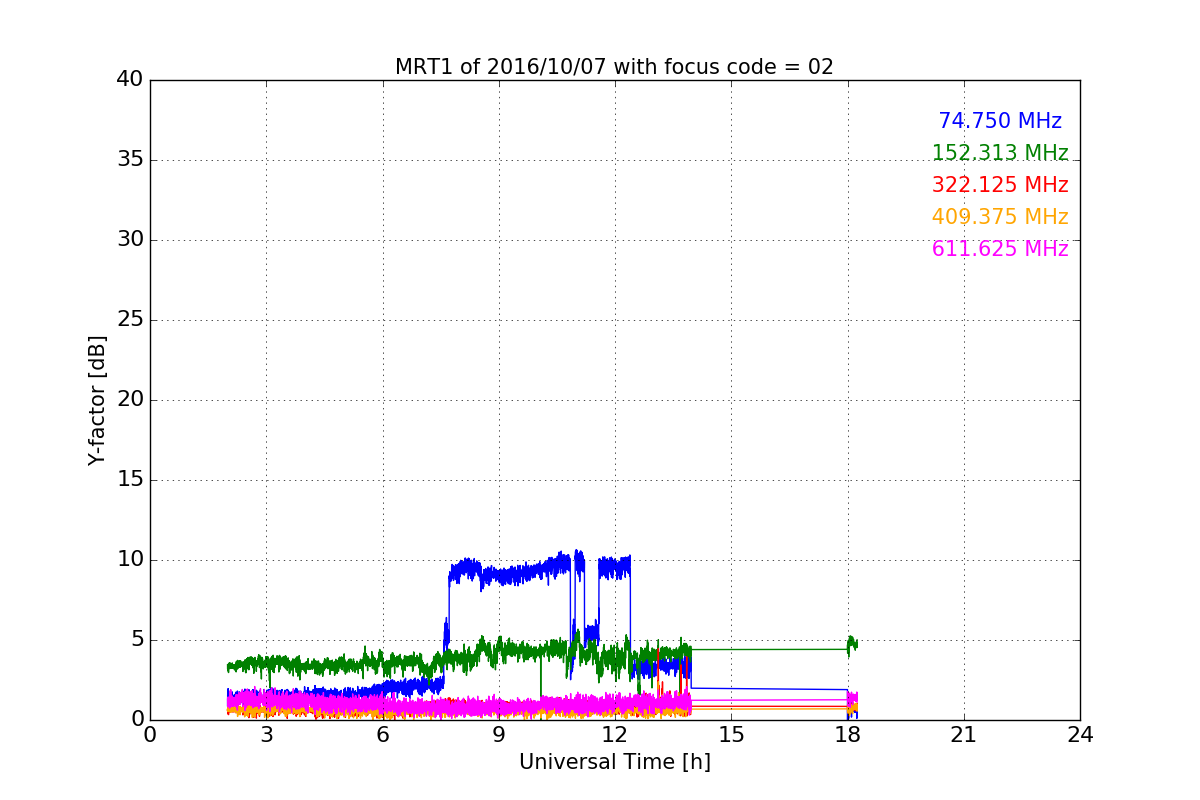Click the blue 74.750 MHz plateau near 10 dB
This screenshot has height=800, width=1200.
[510, 575]
